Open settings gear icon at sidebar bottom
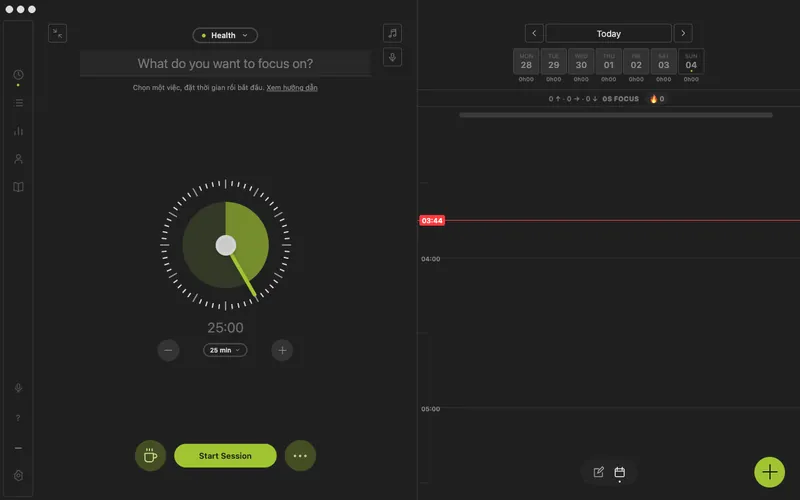This screenshot has width=800, height=500. click(x=18, y=476)
